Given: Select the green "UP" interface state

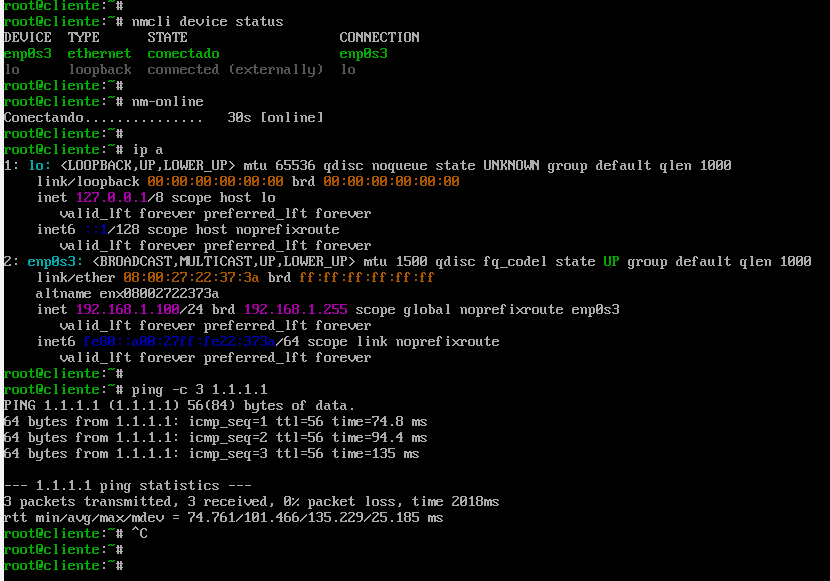Looking at the screenshot, I should tap(611, 261).
